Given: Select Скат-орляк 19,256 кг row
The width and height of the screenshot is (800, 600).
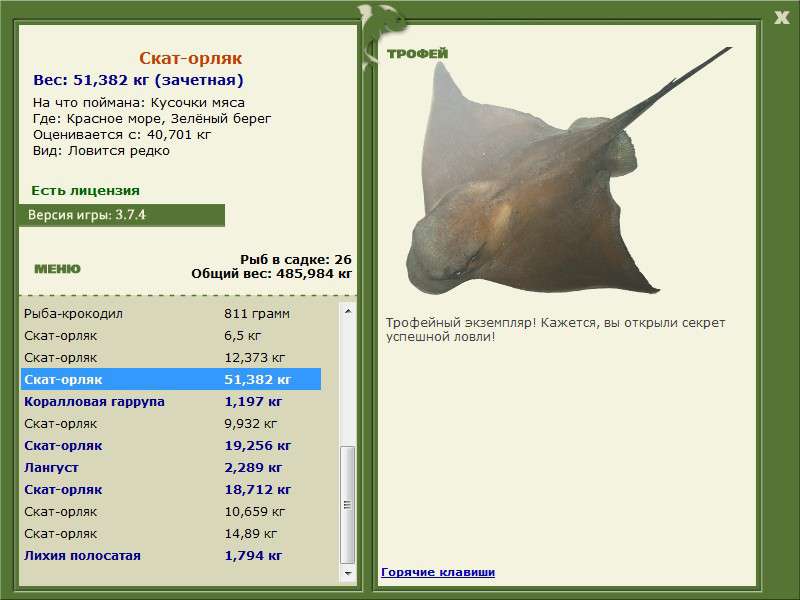Looking at the screenshot, I should [x=171, y=445].
